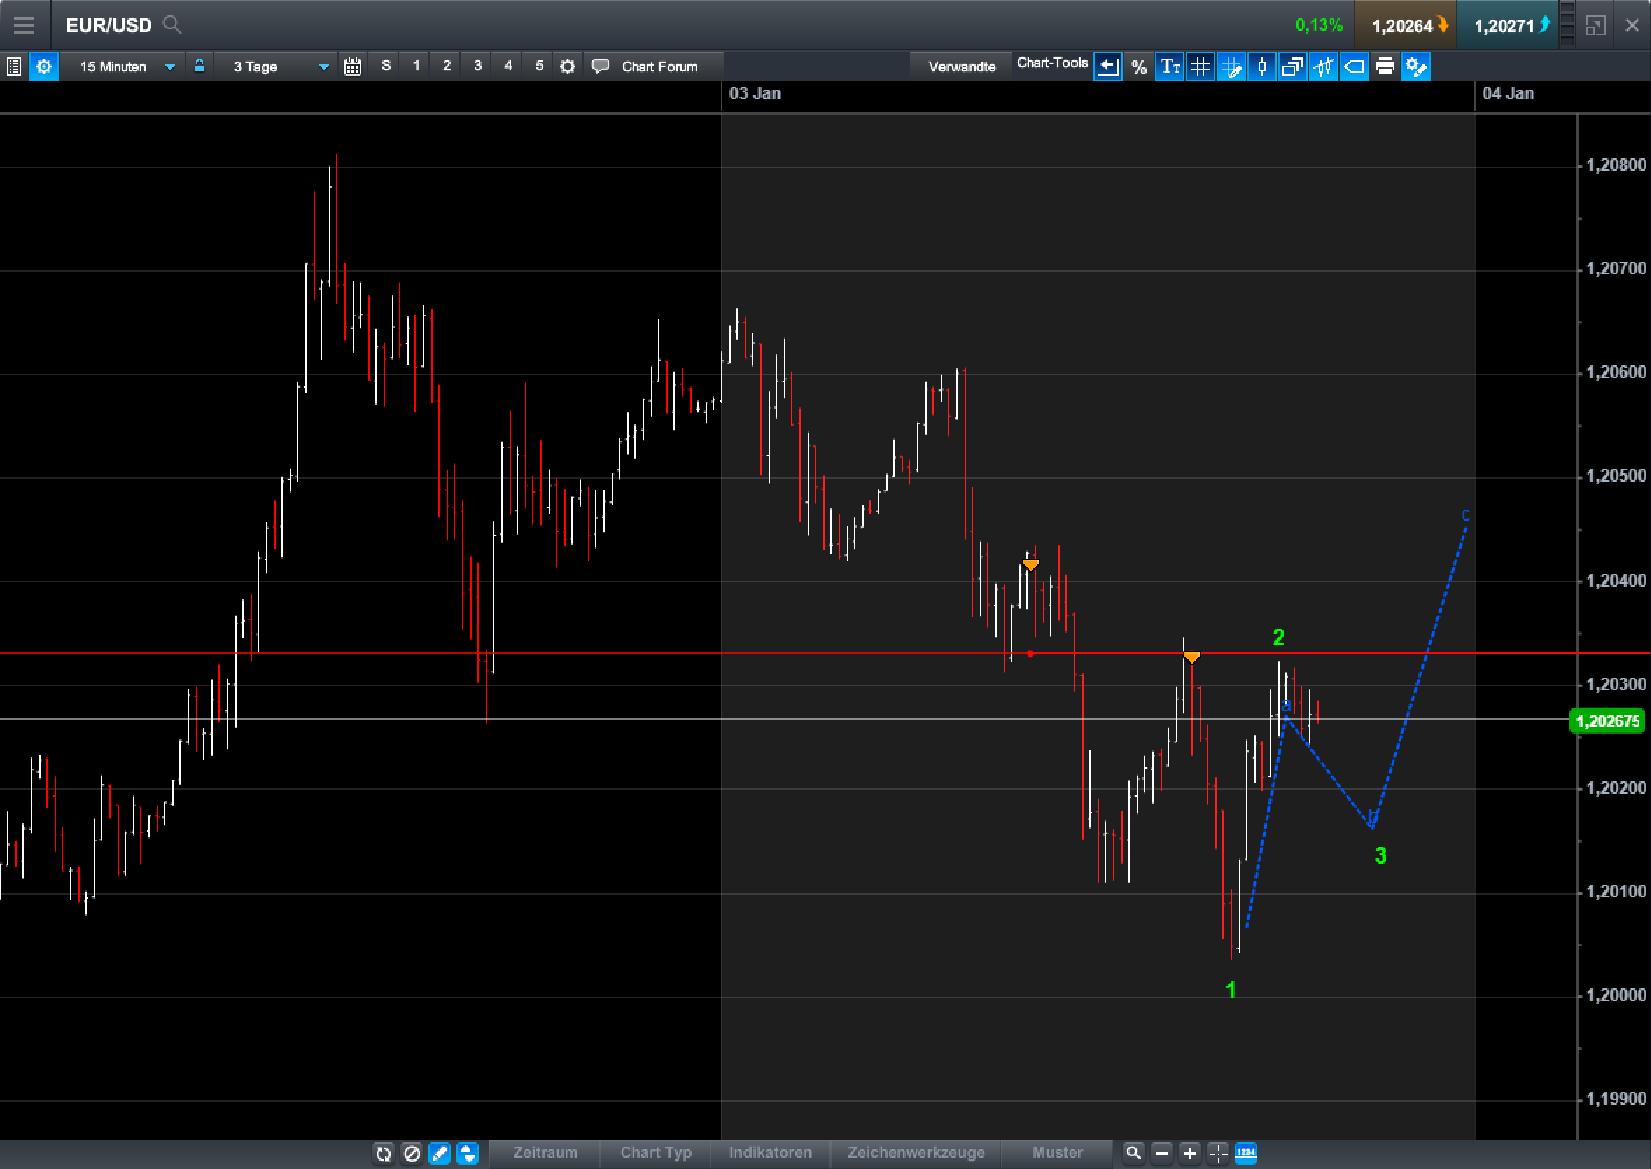Click the zoom magnifier in bottom toolbar
This screenshot has width=1651, height=1169.
[1134, 1152]
